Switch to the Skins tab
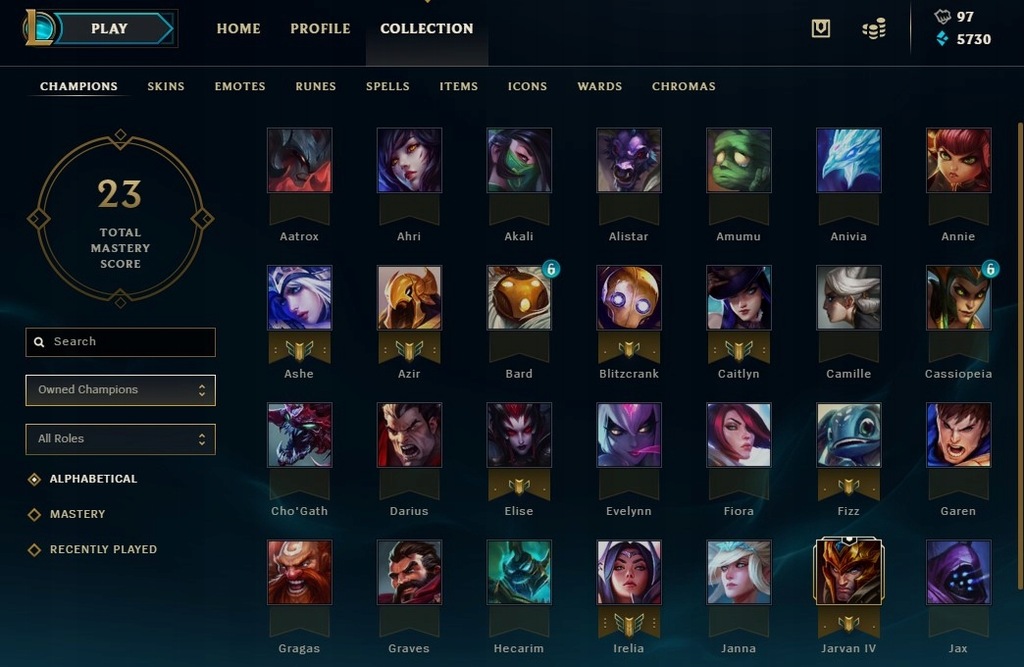The image size is (1024, 667). pos(166,86)
